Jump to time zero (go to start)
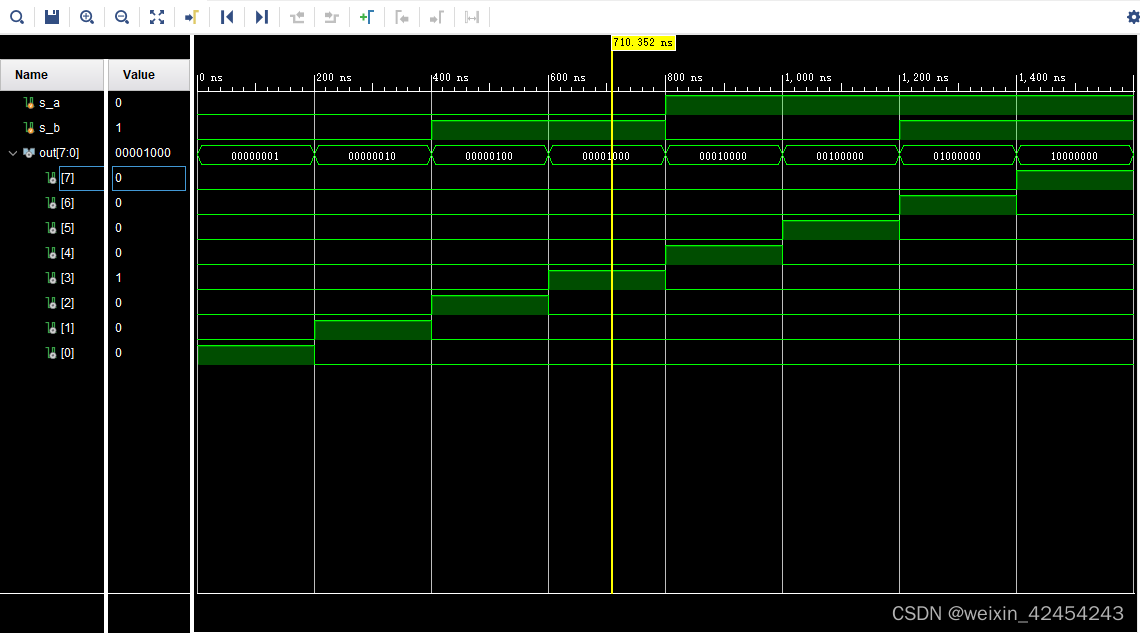This screenshot has width=1140, height=633. point(227,17)
